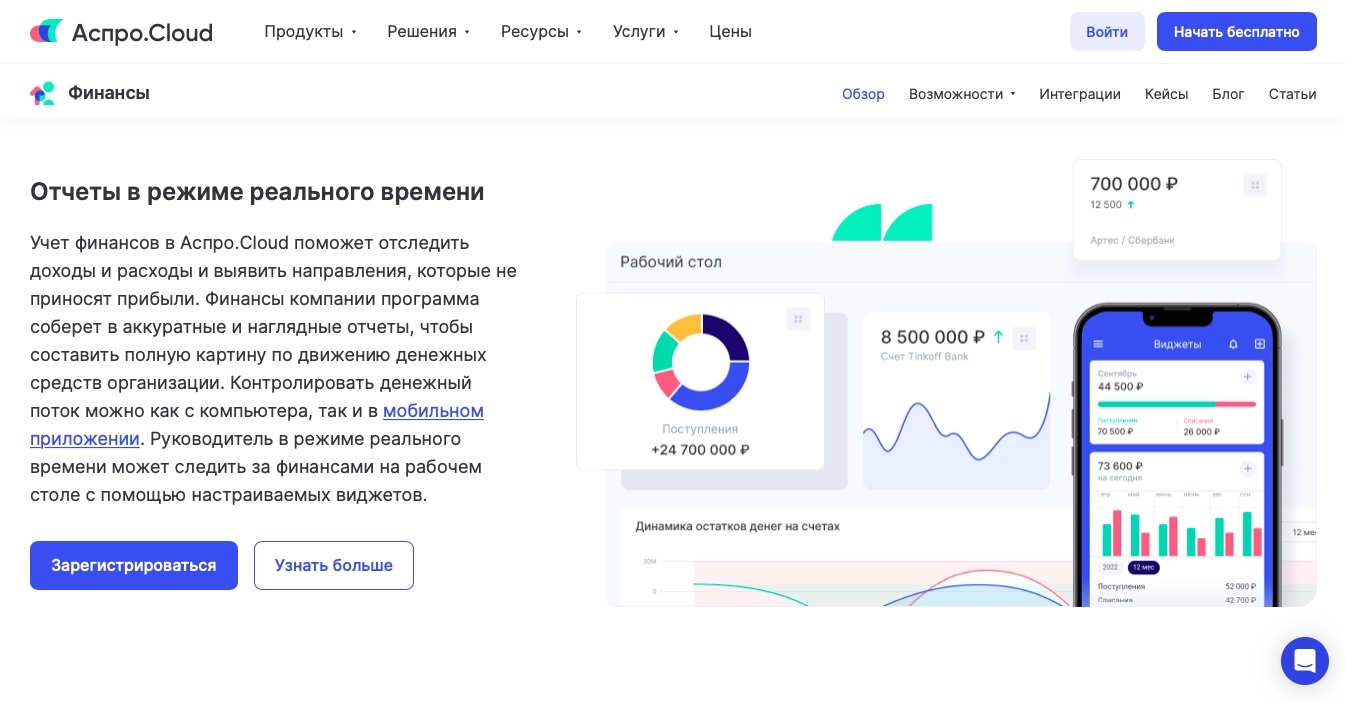Click the Узнать больше button
Viewport: 1345px width, 705px height.
(334, 565)
